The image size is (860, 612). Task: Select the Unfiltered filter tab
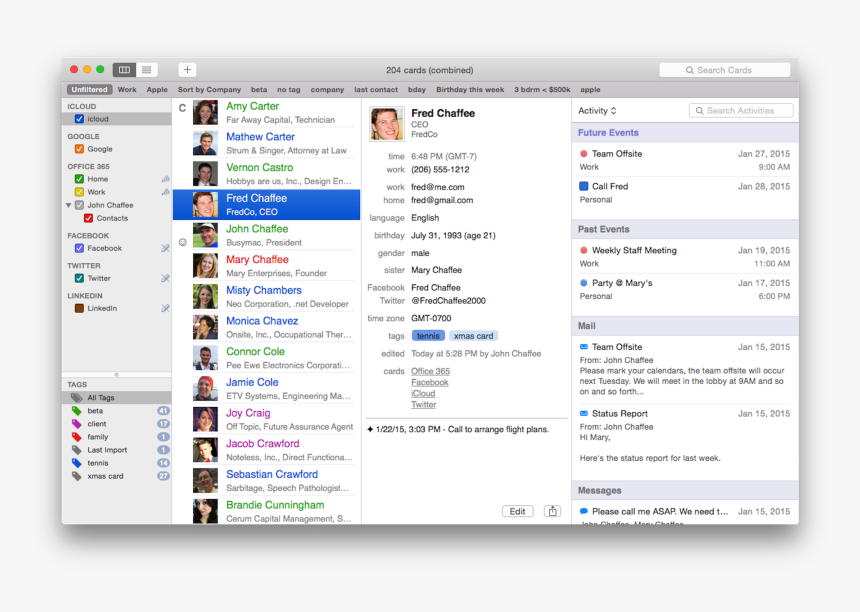89,89
